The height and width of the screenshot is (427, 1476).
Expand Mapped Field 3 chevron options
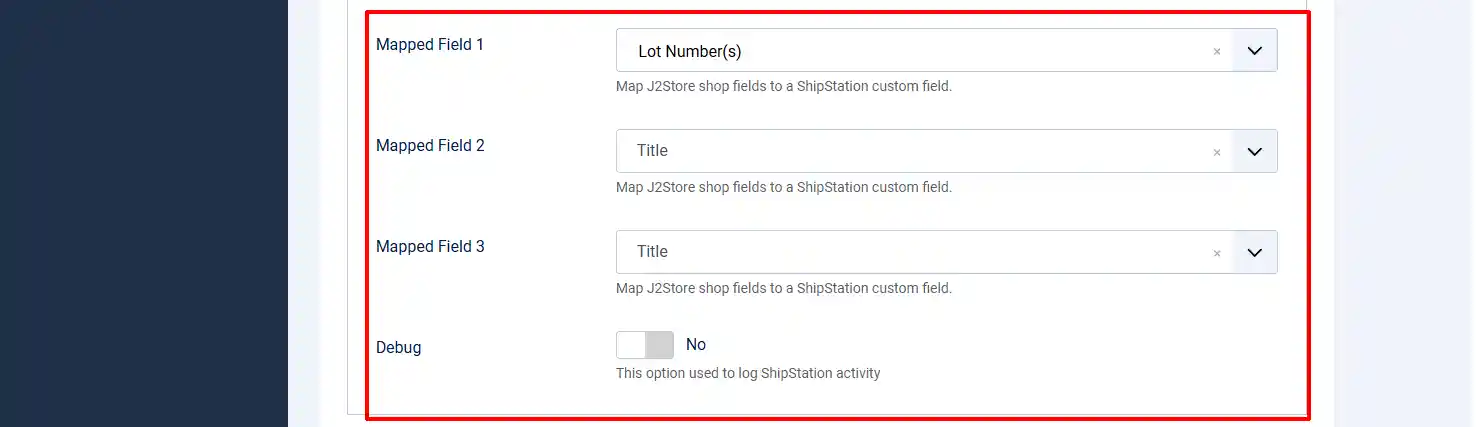(x=1255, y=252)
